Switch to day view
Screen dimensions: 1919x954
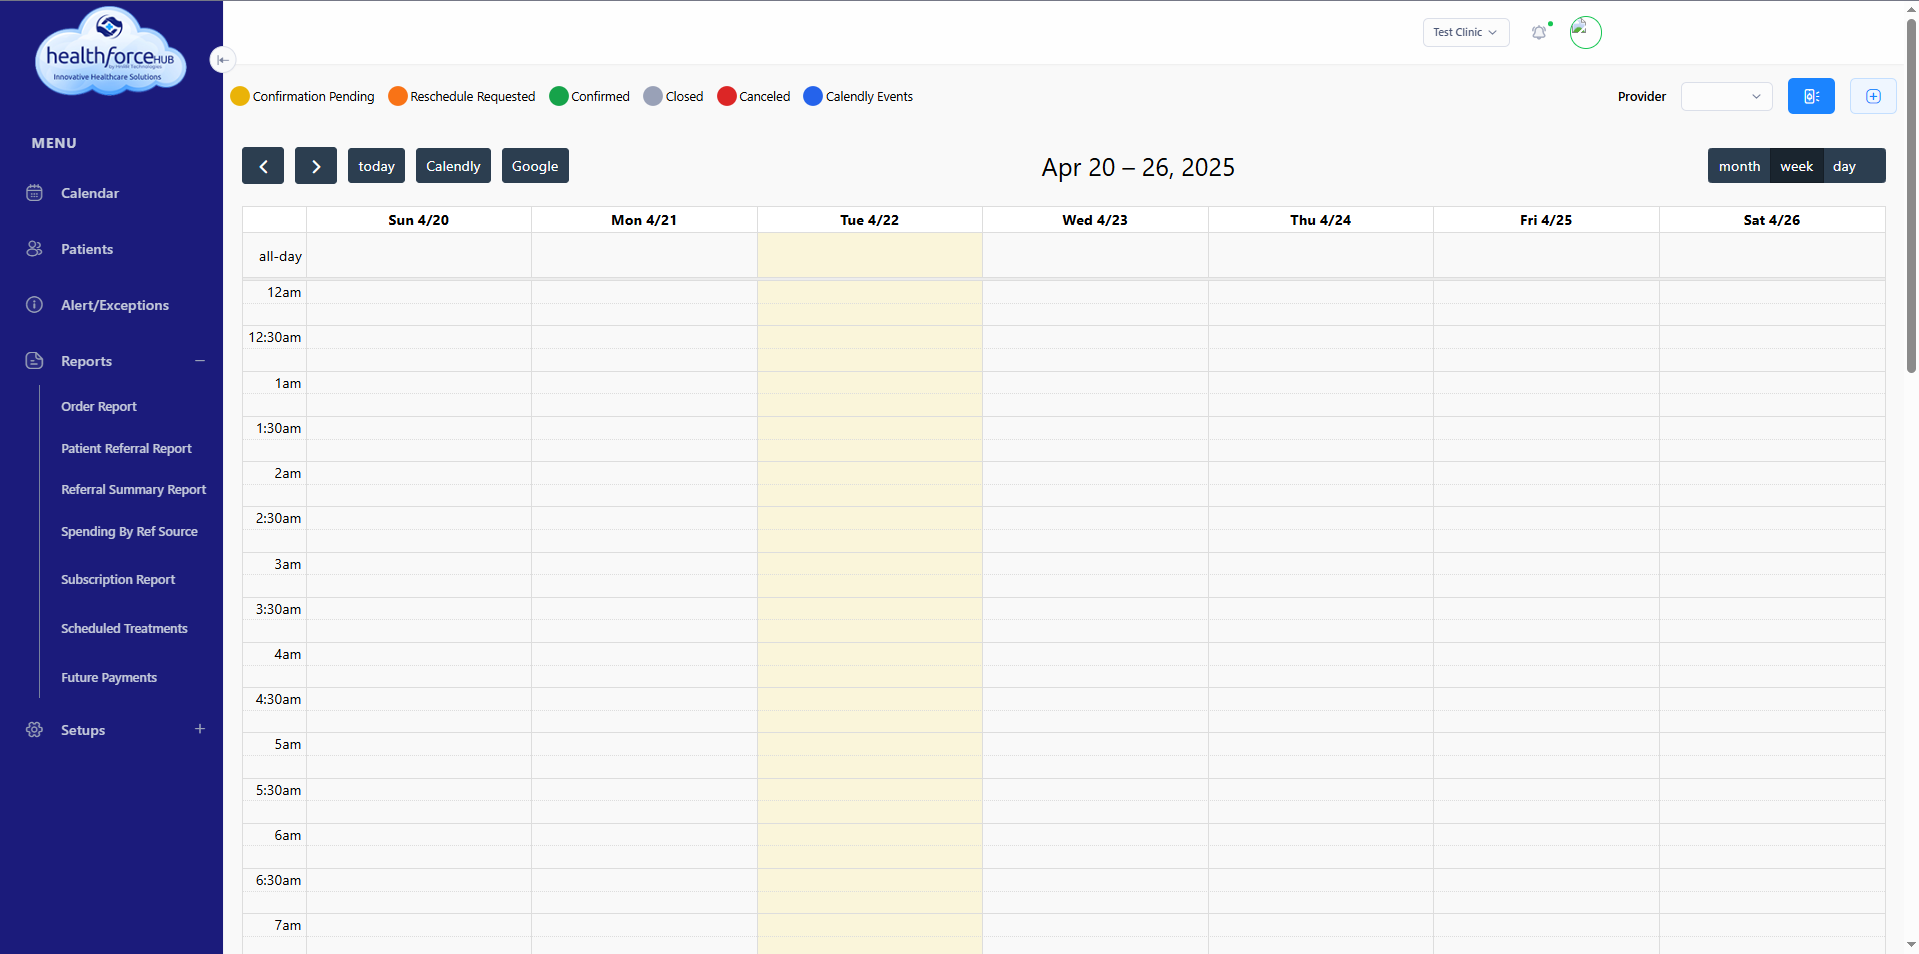pyautogui.click(x=1844, y=165)
